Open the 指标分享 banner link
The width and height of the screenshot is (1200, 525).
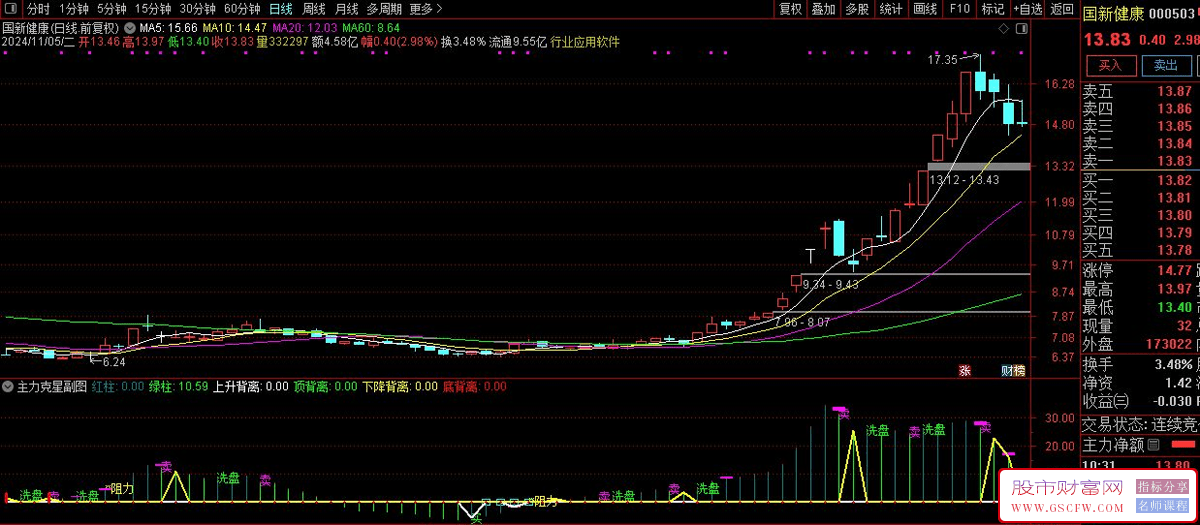pos(1160,486)
